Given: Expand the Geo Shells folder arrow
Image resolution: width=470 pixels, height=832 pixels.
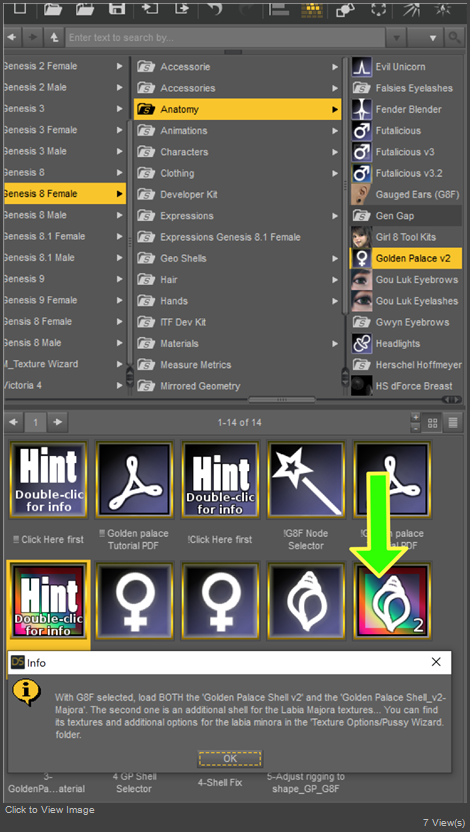Looking at the screenshot, I should 335,258.
